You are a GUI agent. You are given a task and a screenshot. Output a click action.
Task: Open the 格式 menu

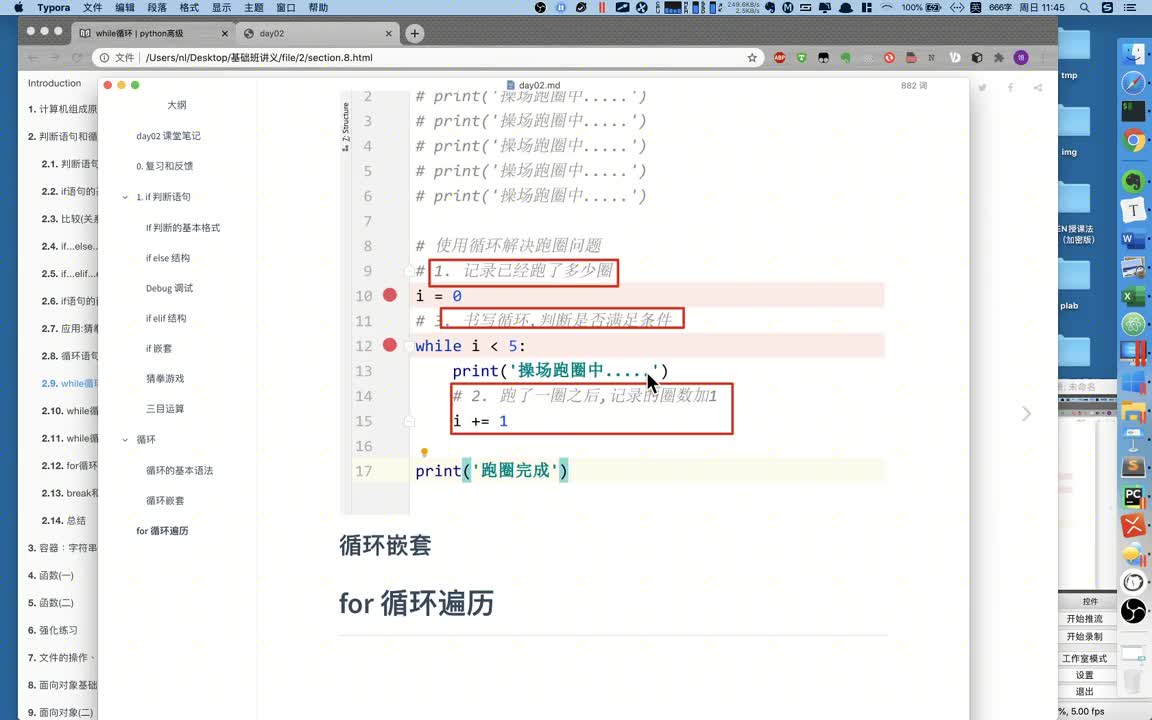(189, 7)
